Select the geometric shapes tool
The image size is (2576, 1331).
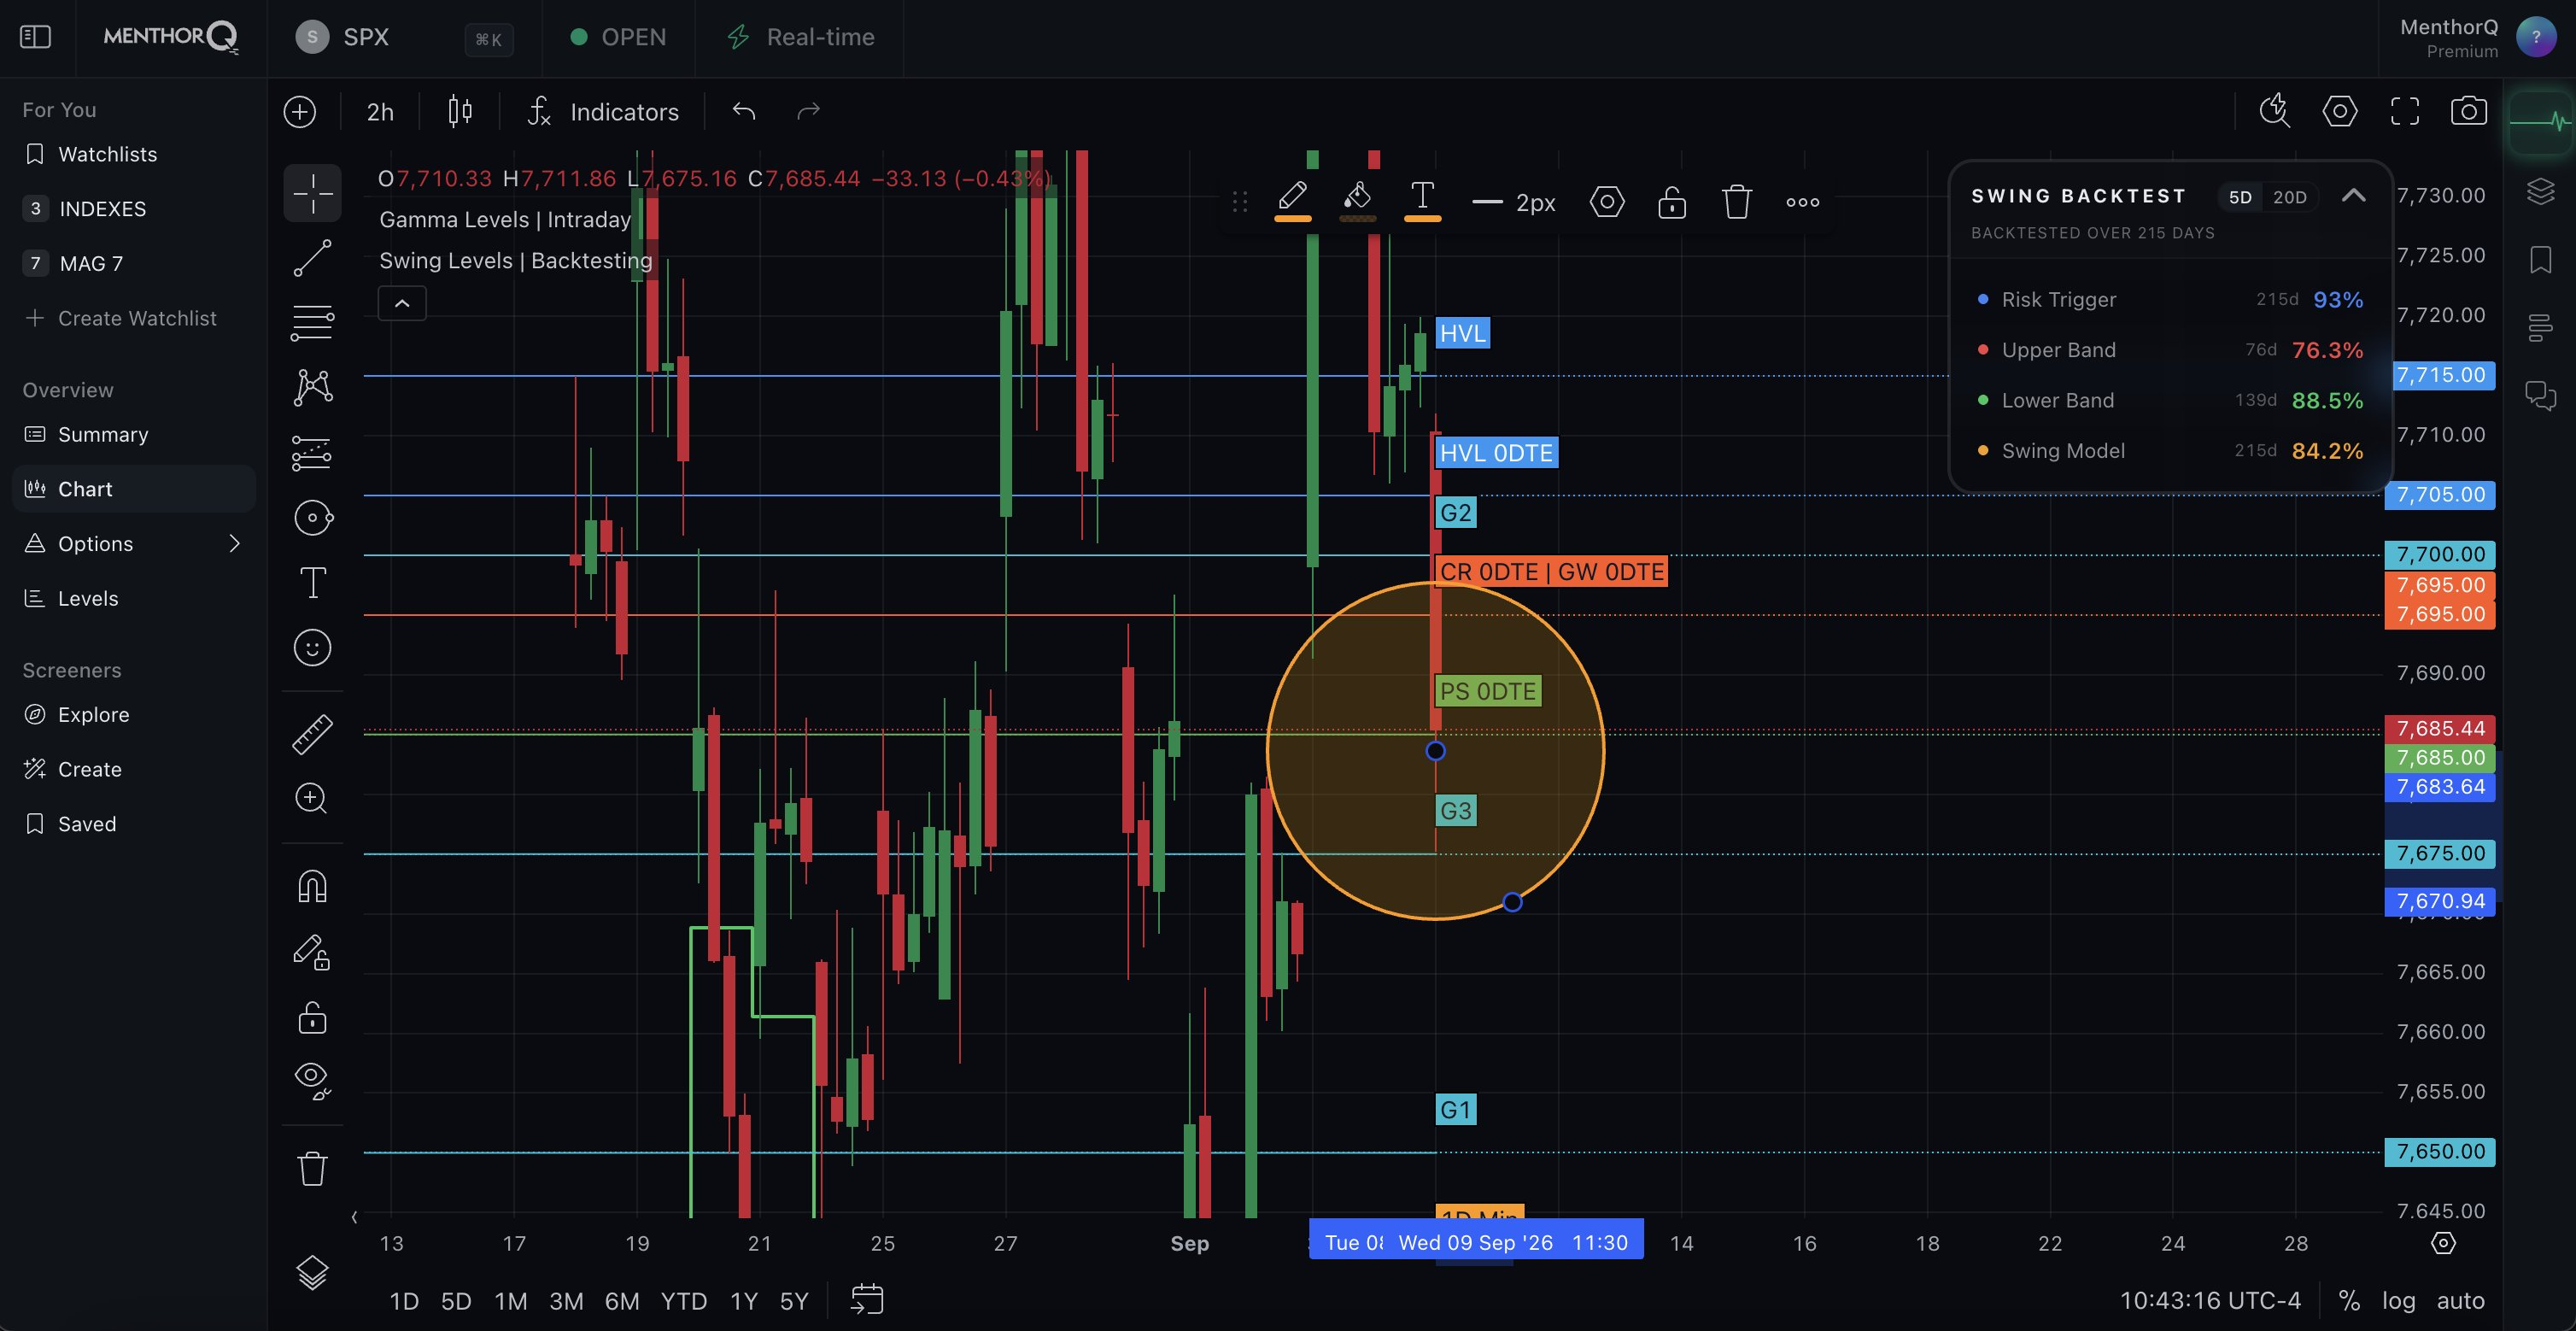[x=312, y=518]
